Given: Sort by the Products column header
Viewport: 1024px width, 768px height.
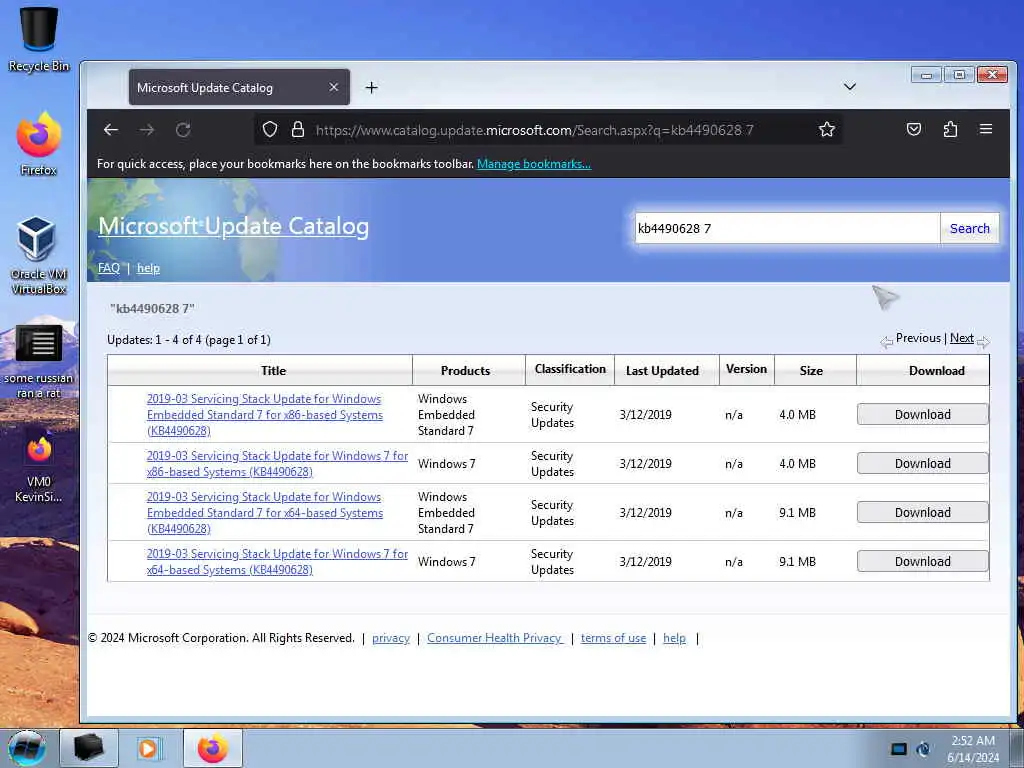Looking at the screenshot, I should point(465,370).
